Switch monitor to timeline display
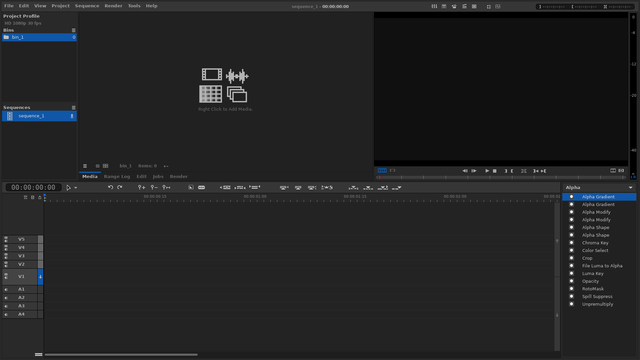Screen dimensions: 640x360 382,171
